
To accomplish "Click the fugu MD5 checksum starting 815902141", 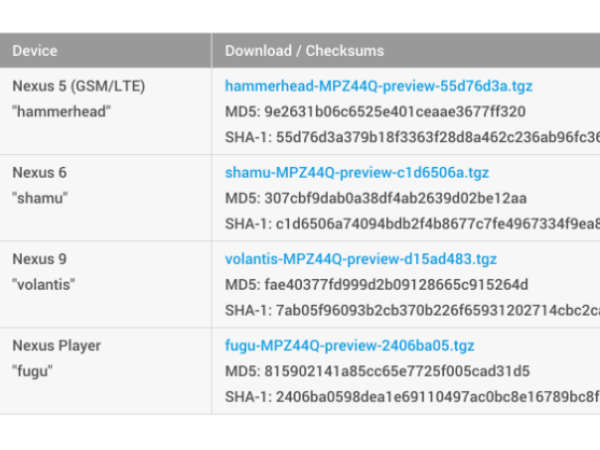I will (x=398, y=371).
